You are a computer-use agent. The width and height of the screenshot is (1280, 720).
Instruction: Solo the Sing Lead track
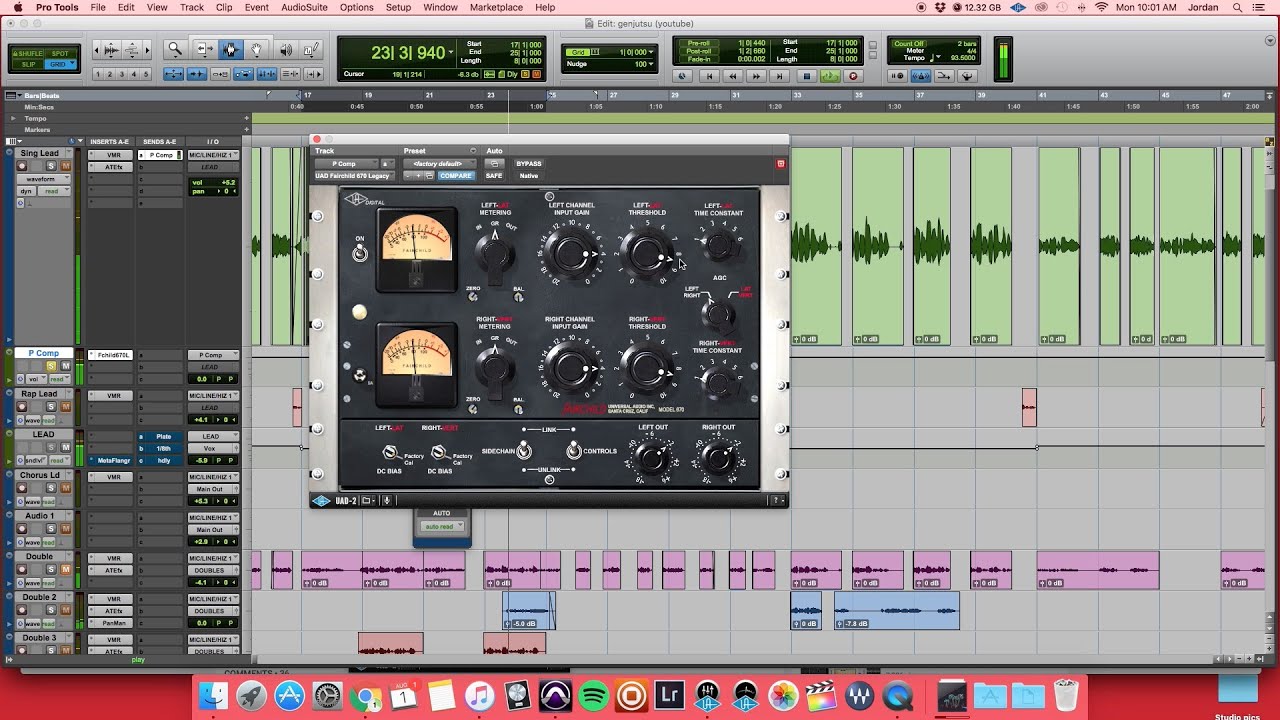(52, 166)
